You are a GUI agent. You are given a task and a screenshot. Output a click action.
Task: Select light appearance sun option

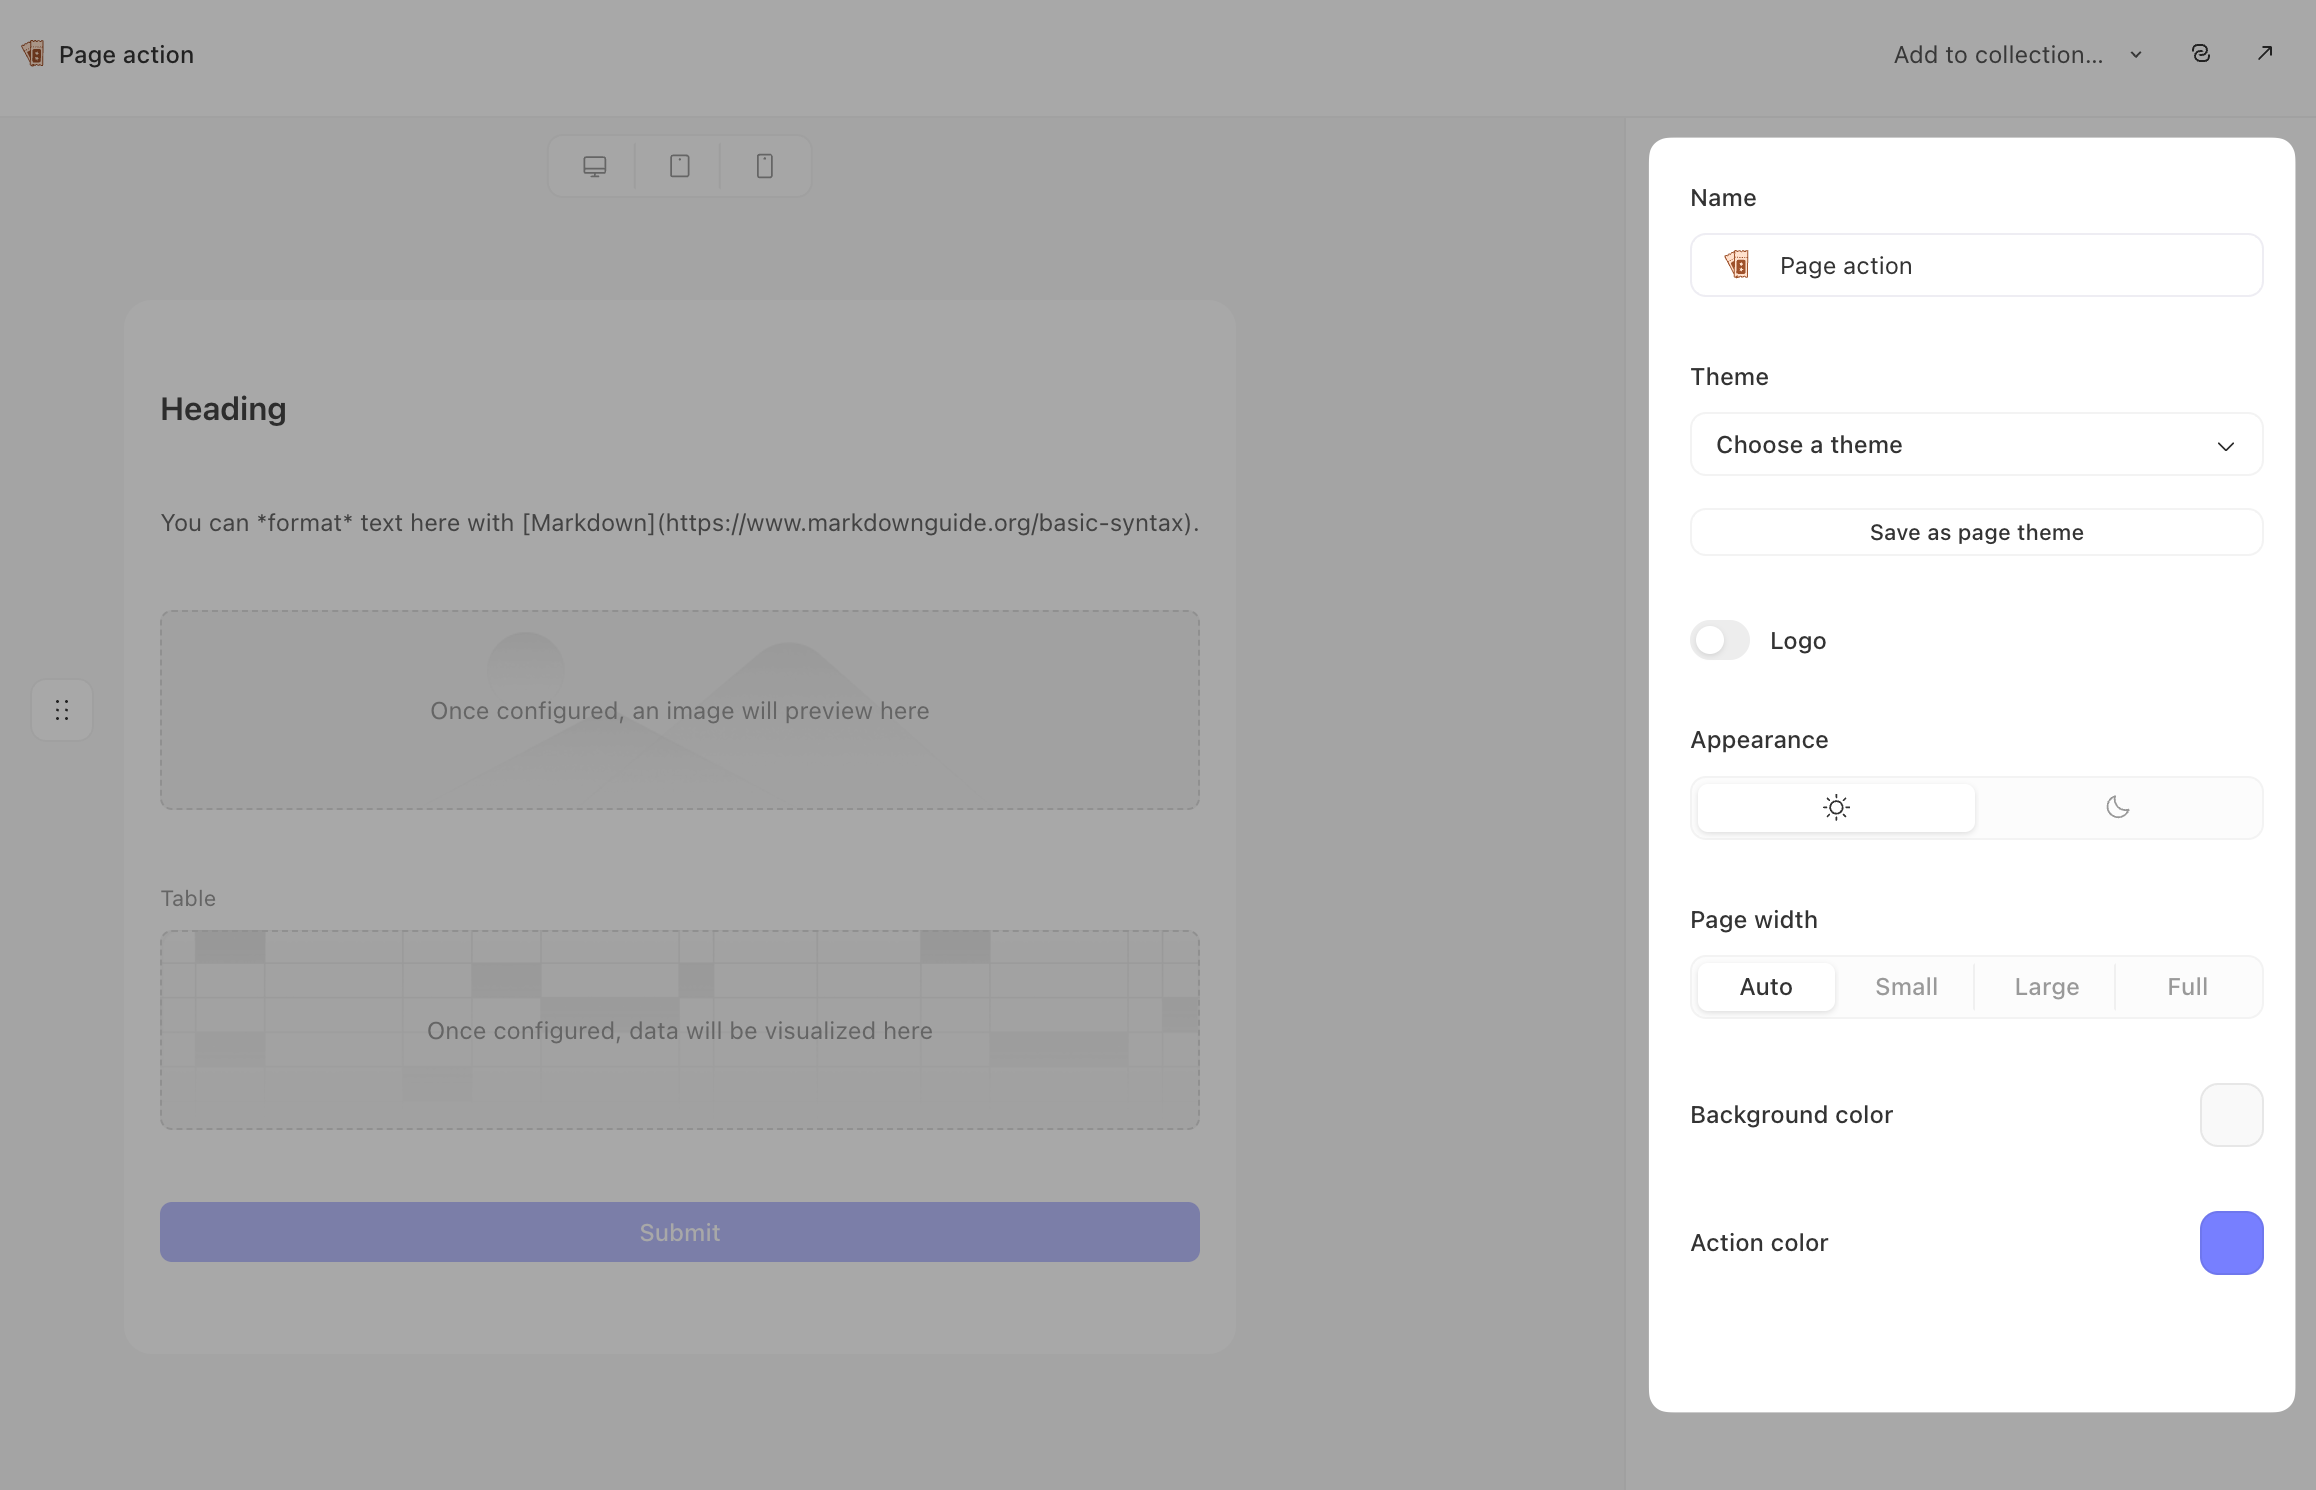tap(1836, 807)
